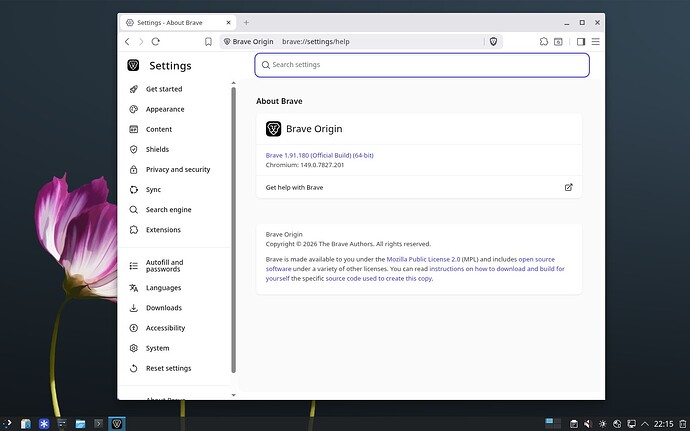
Task: Click the Brave browser taskbar entry
Action: point(117,424)
